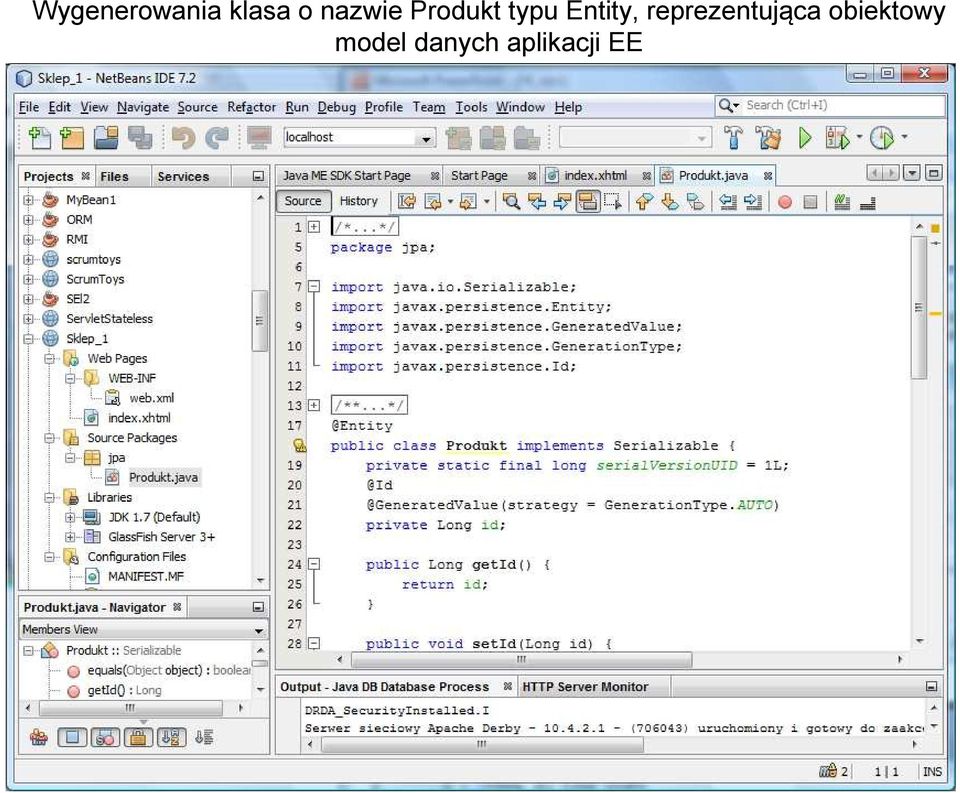
Task: Toggle Rectangular Selection in editor toolbar
Action: pyautogui.click(x=613, y=201)
